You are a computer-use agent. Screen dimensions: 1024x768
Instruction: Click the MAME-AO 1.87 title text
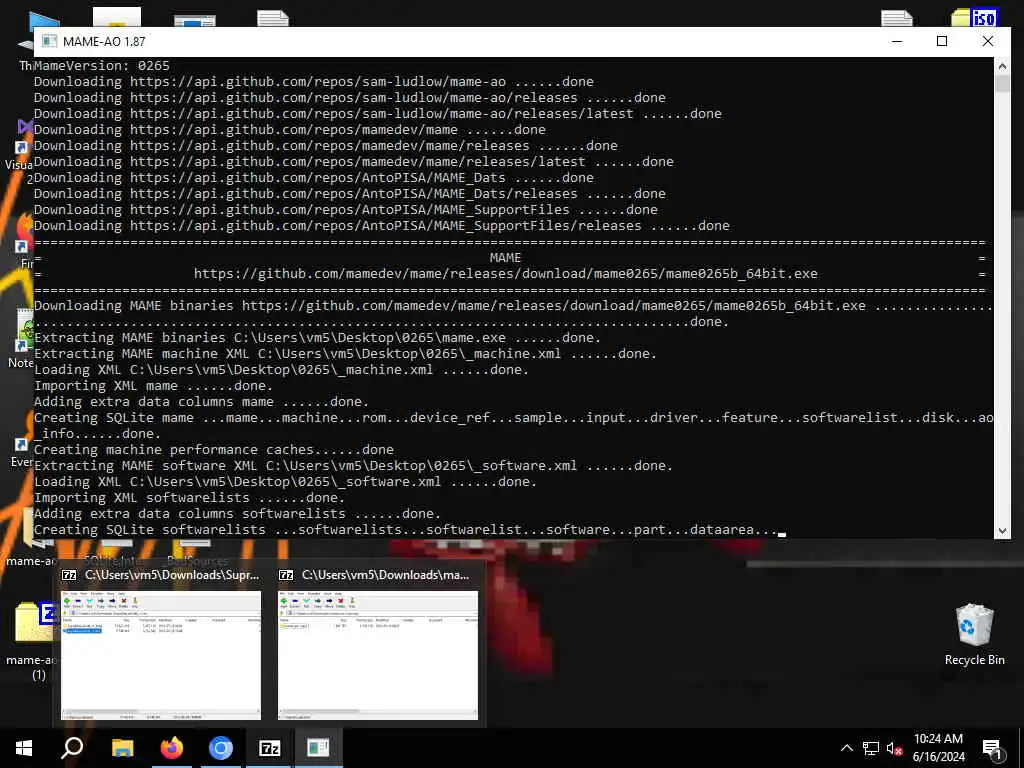104,42
